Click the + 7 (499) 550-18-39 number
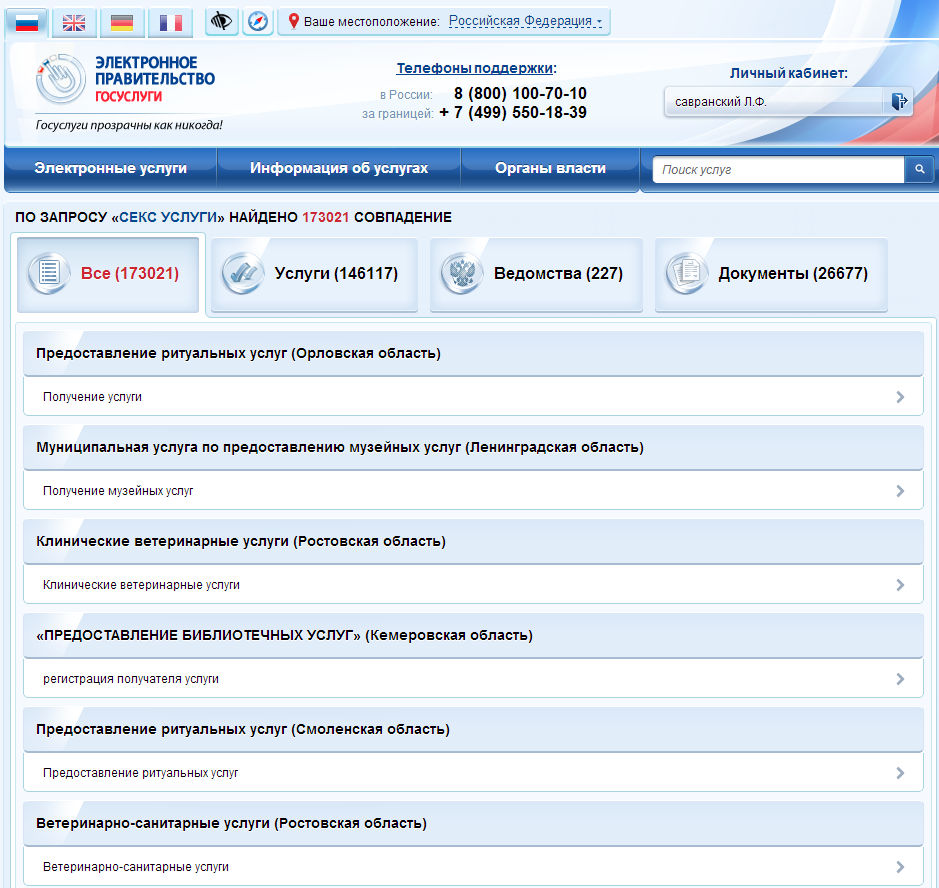This screenshot has width=939, height=888. click(x=513, y=113)
